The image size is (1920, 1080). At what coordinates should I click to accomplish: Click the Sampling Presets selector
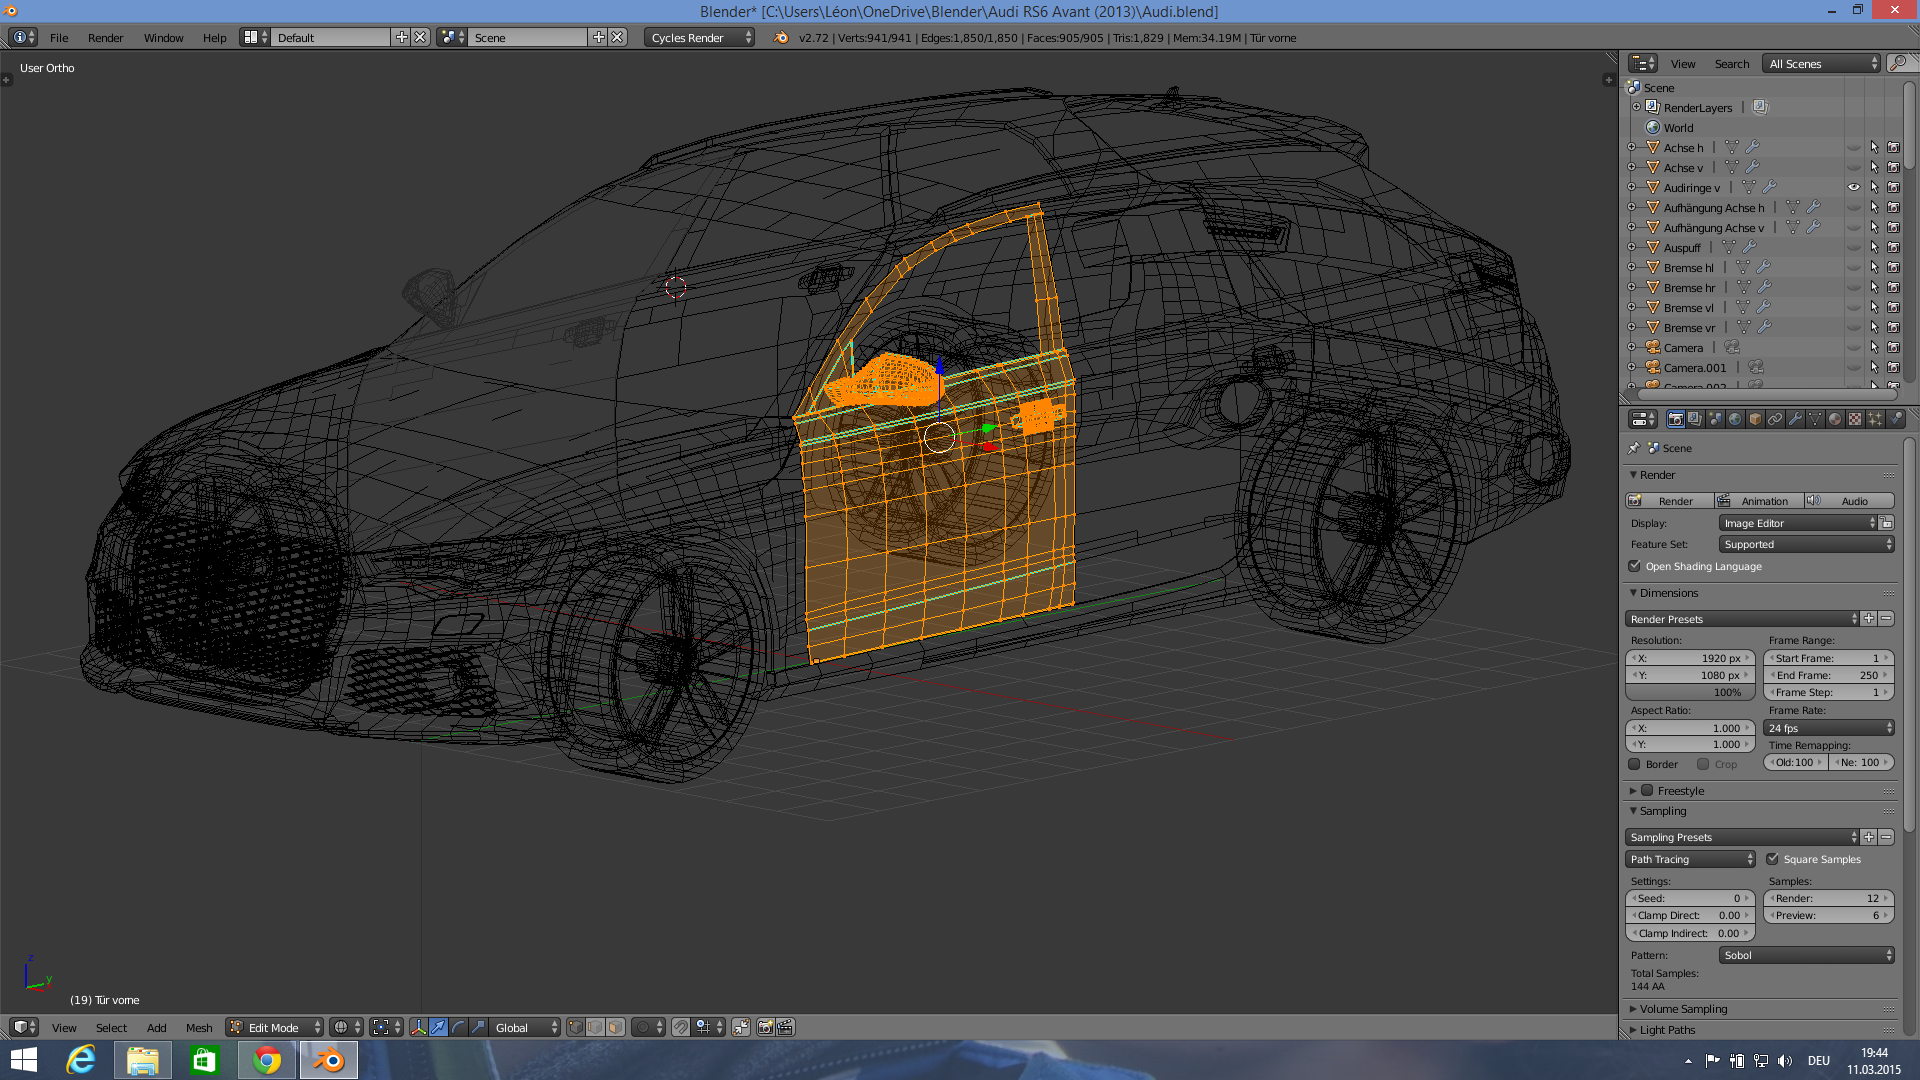1742,837
